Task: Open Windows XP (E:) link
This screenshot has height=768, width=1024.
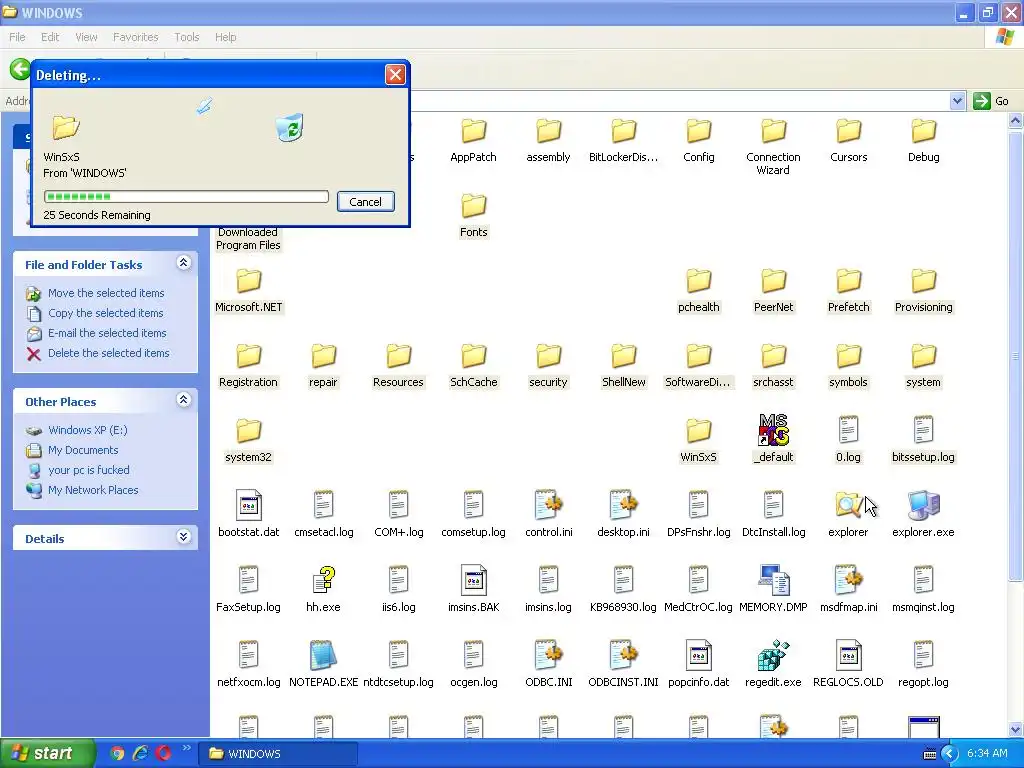Action: pos(88,430)
